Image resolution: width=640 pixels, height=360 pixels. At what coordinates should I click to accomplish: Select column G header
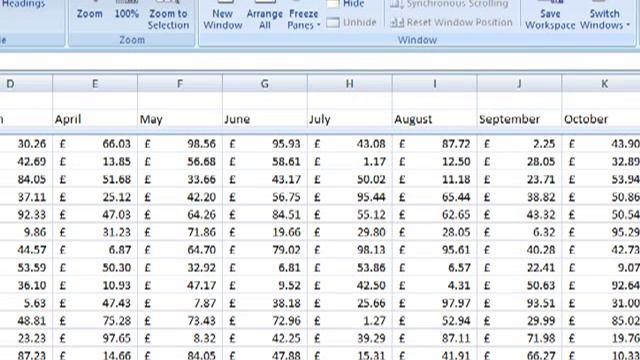(265, 84)
